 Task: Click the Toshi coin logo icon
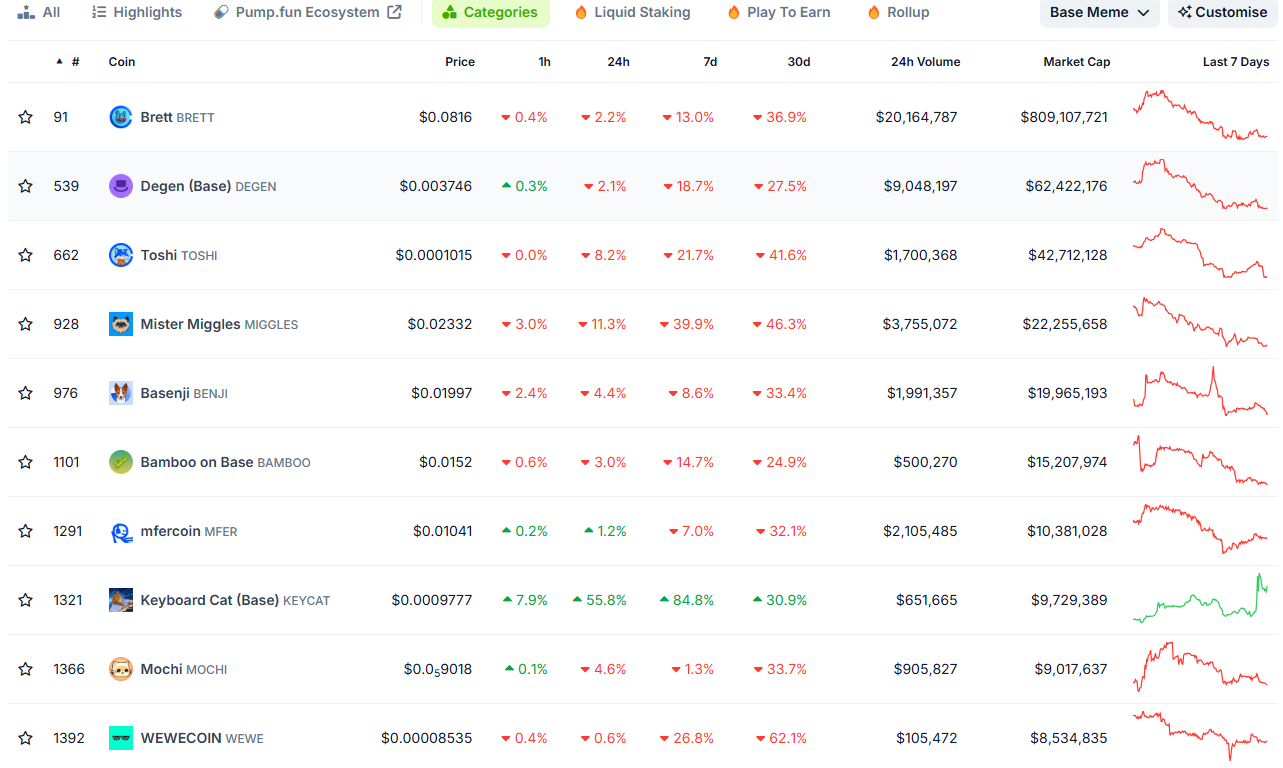[x=120, y=255]
